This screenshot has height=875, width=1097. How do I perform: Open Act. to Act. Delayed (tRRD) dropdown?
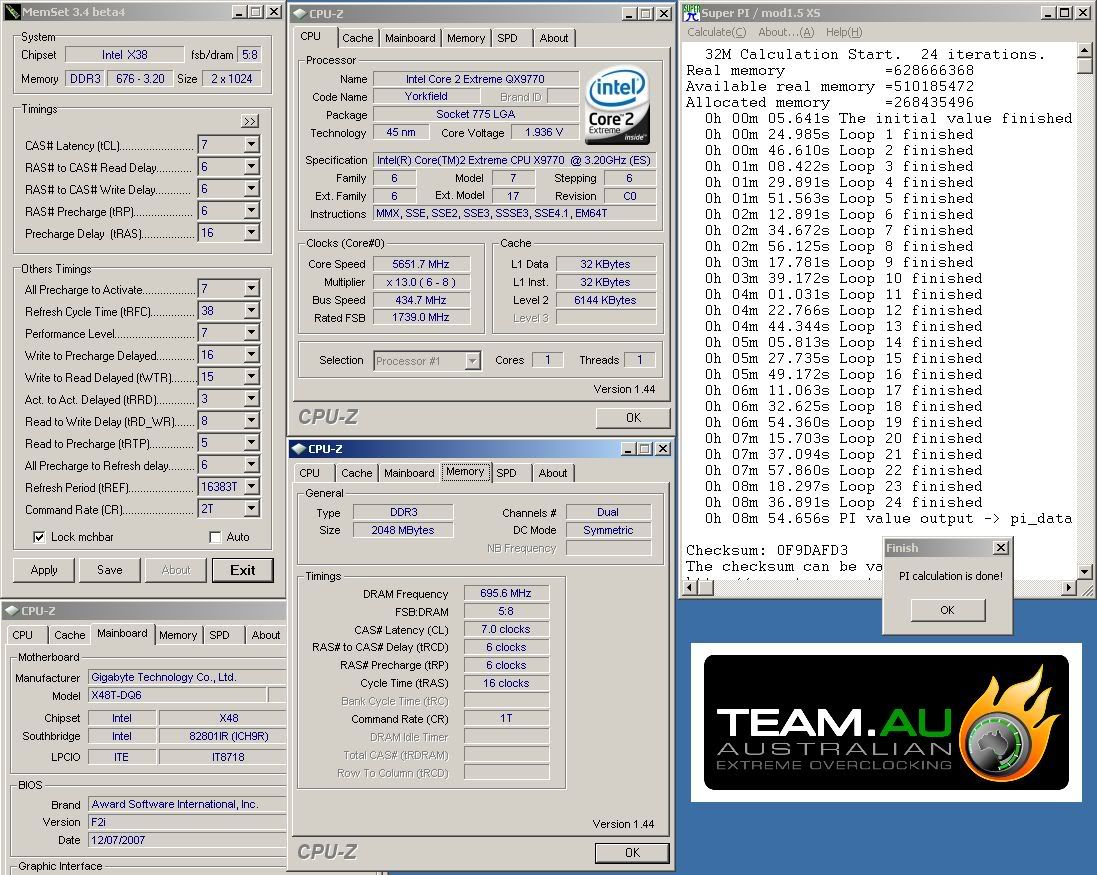(252, 399)
